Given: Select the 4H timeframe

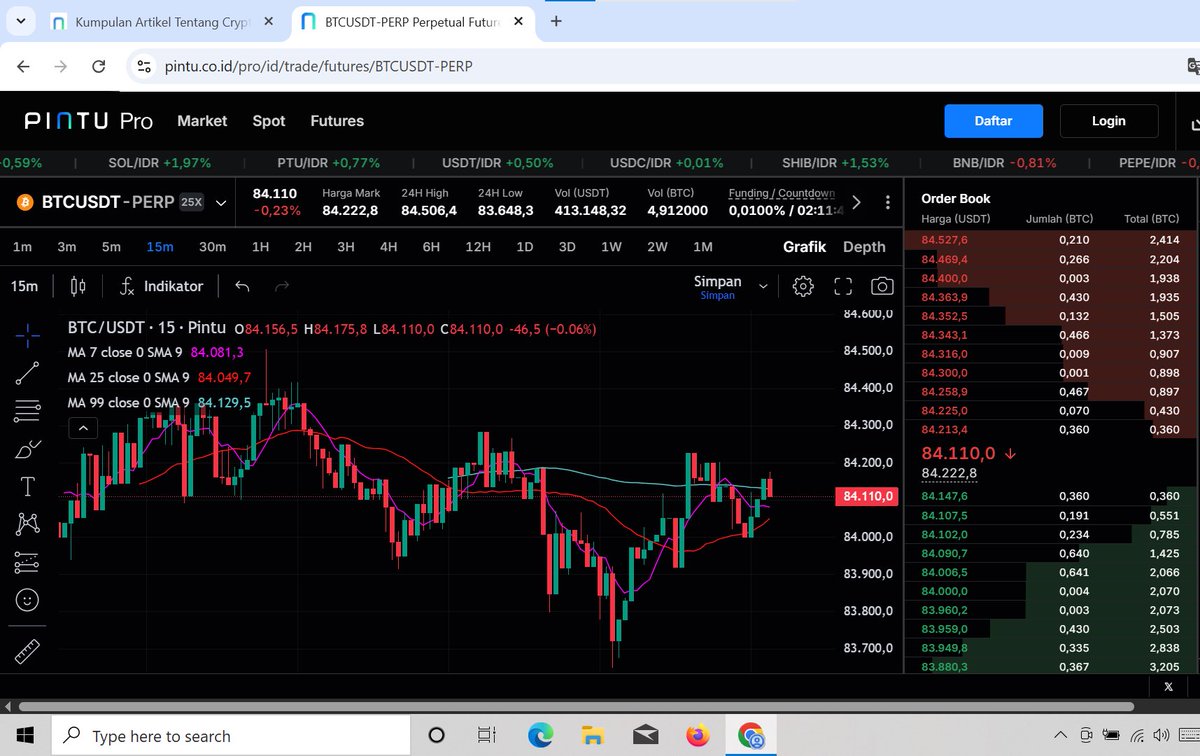Looking at the screenshot, I should (389, 247).
